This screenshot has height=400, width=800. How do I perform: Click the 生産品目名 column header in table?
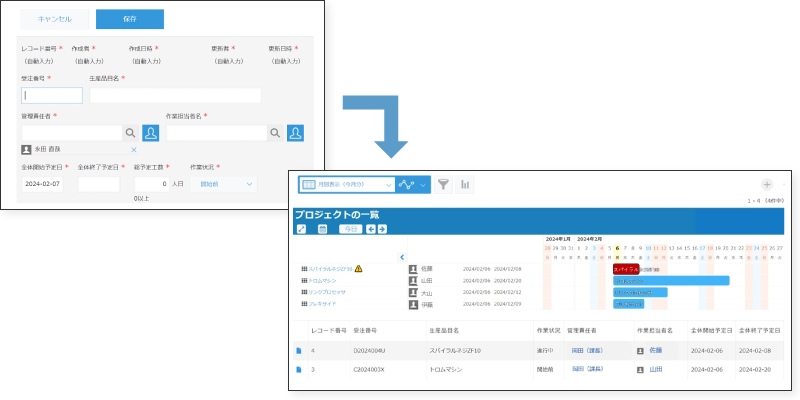444,331
